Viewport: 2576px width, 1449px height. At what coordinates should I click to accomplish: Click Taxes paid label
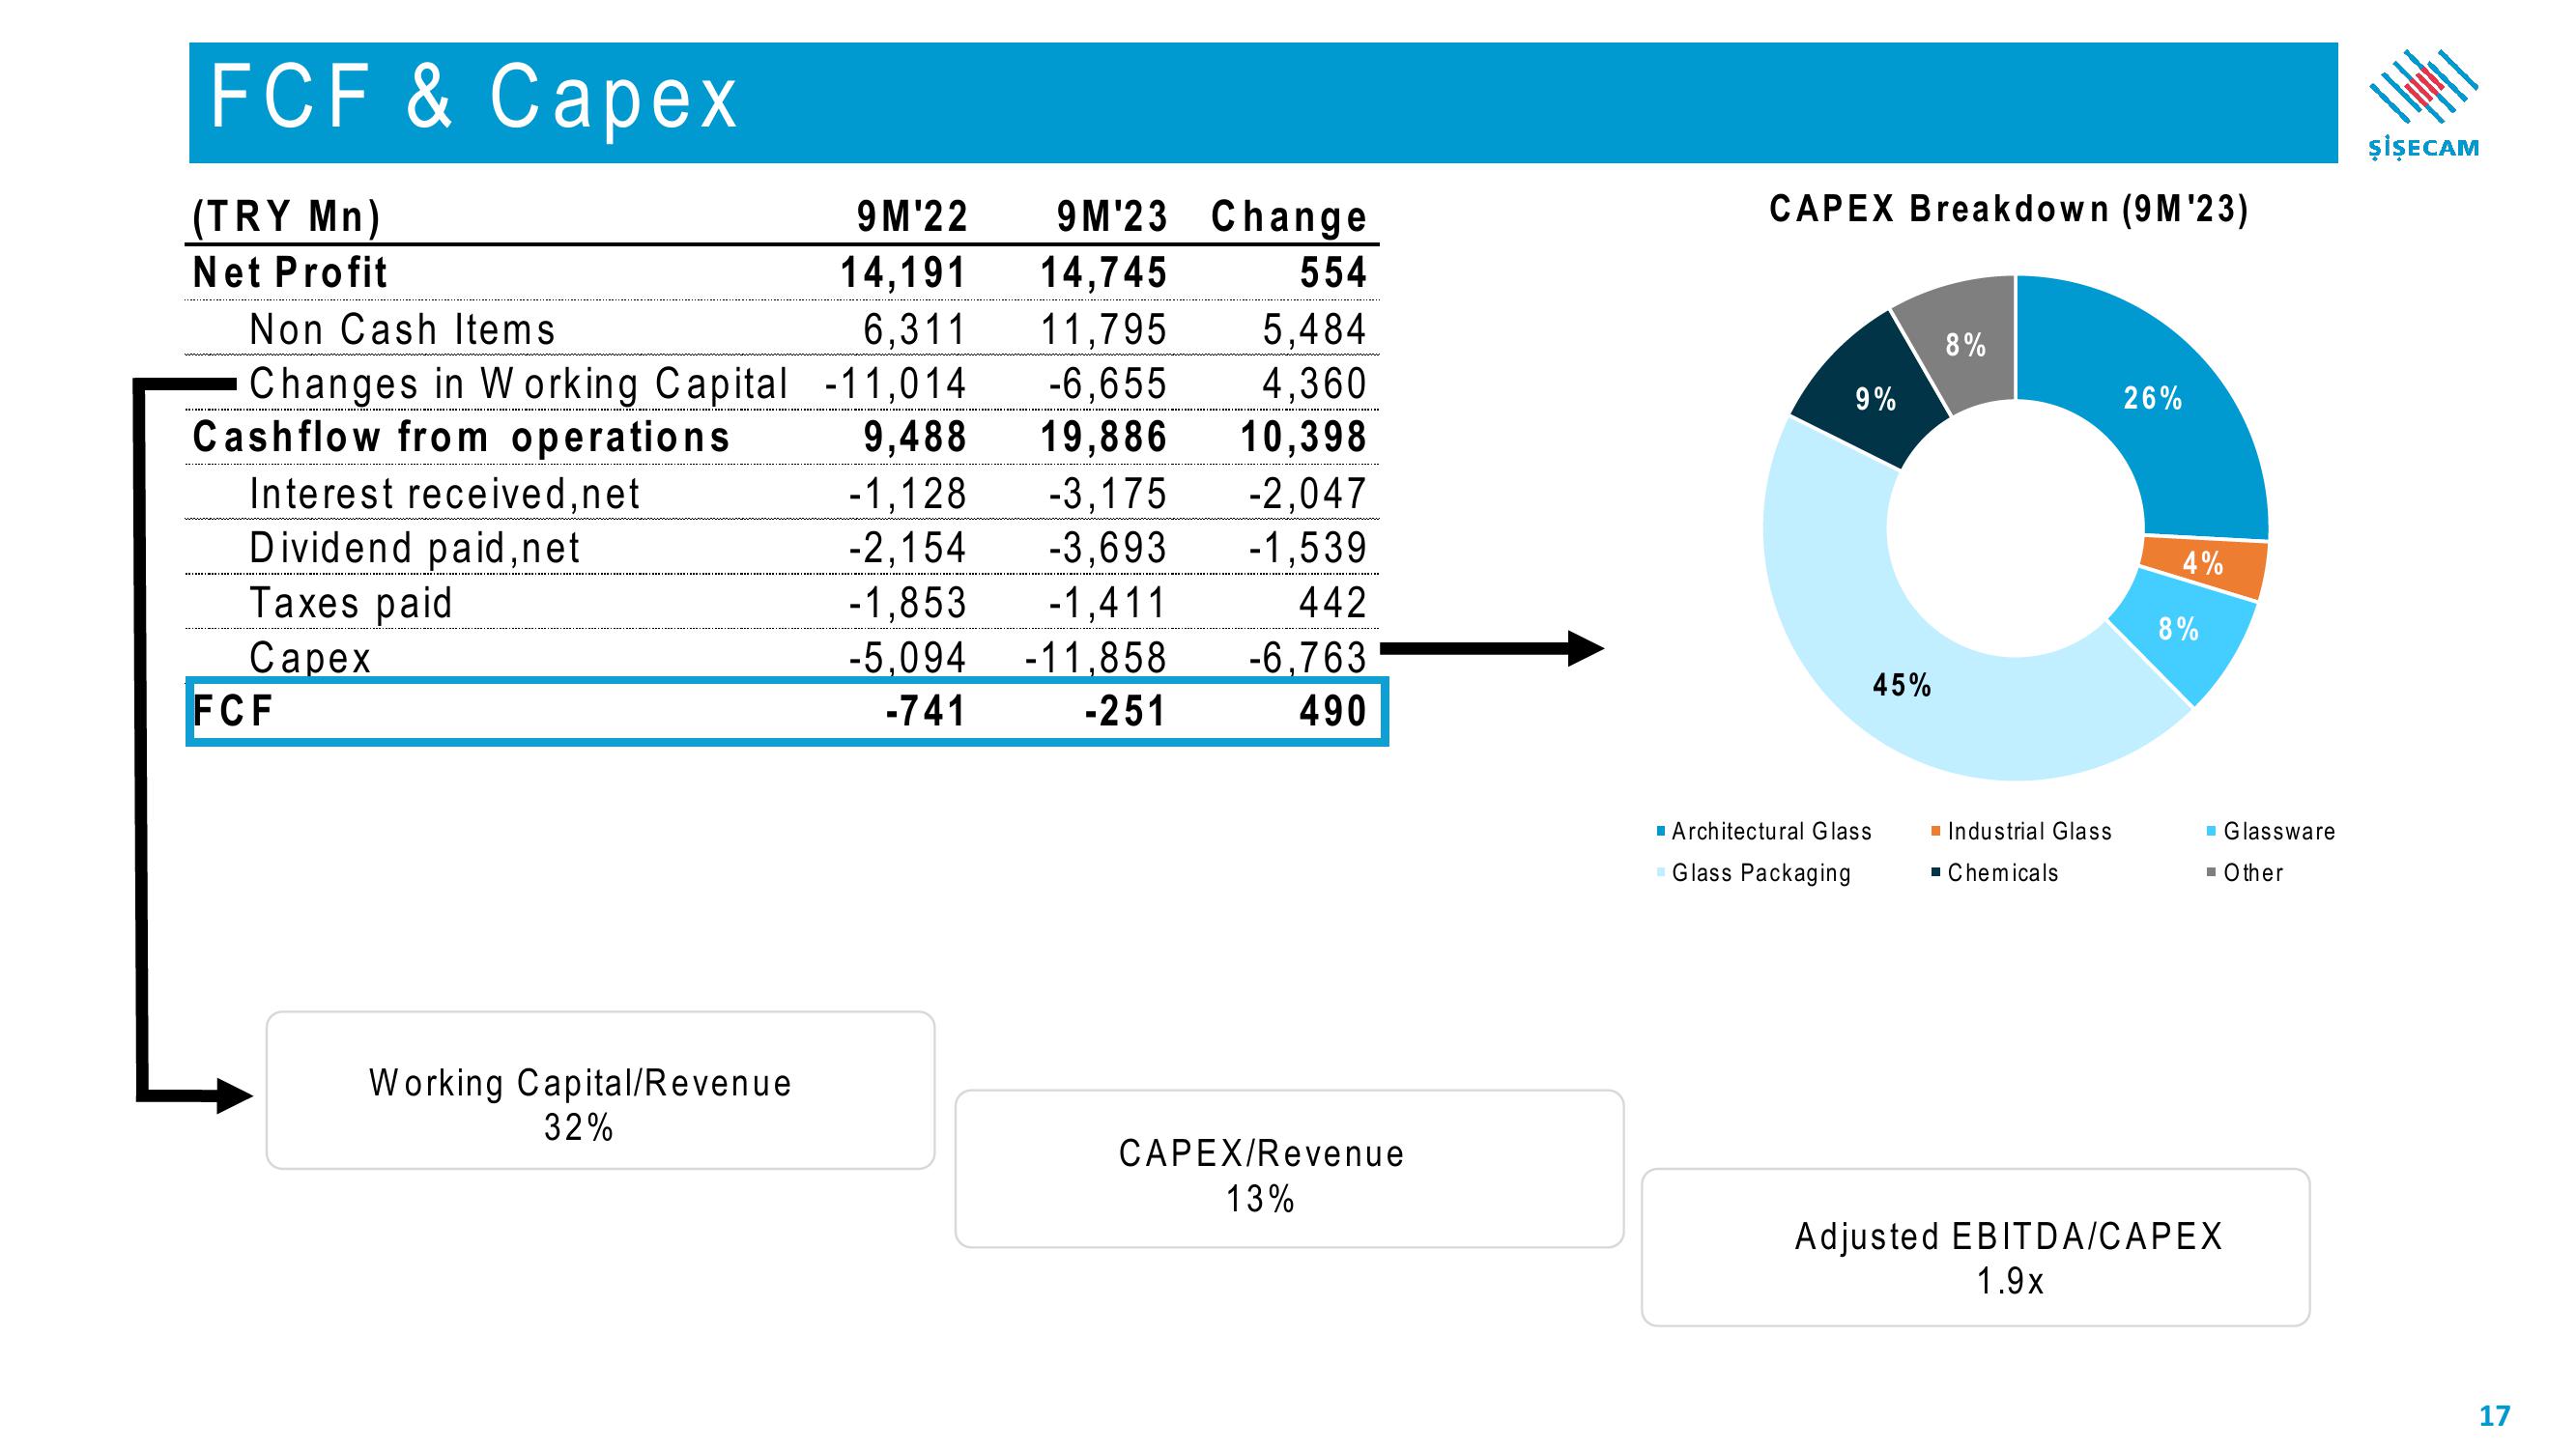351,603
